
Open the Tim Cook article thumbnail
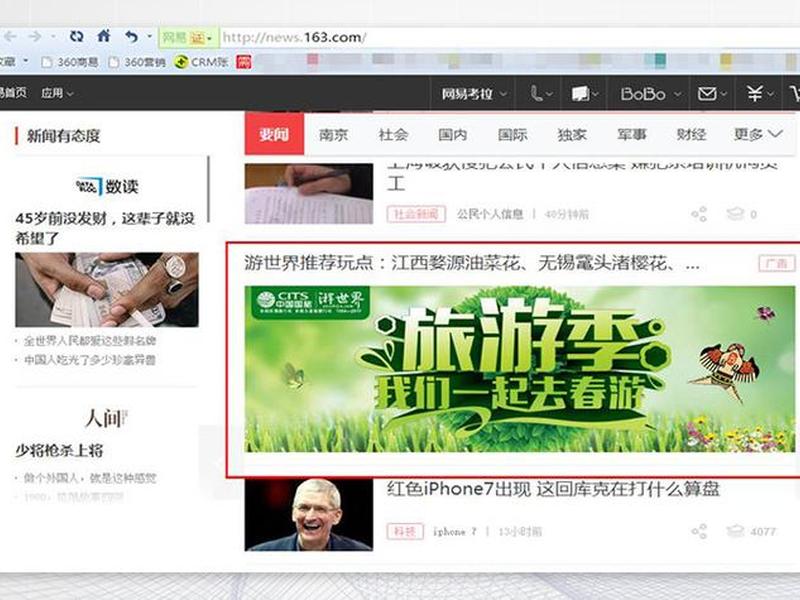[309, 515]
